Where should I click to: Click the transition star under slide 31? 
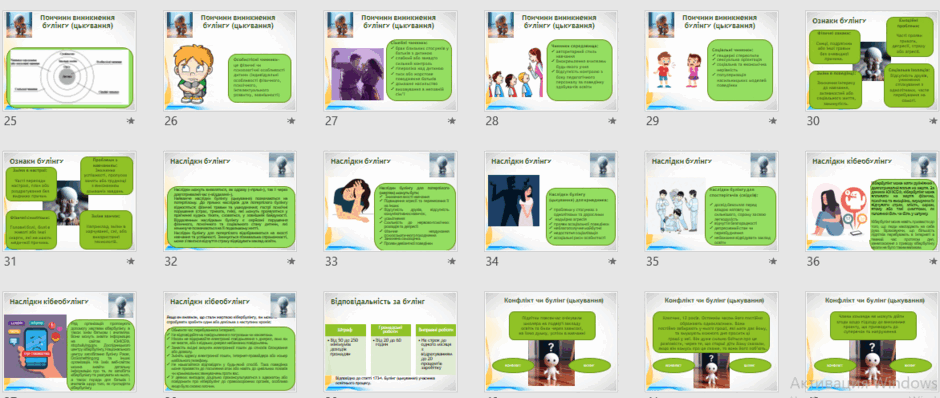coord(131,261)
